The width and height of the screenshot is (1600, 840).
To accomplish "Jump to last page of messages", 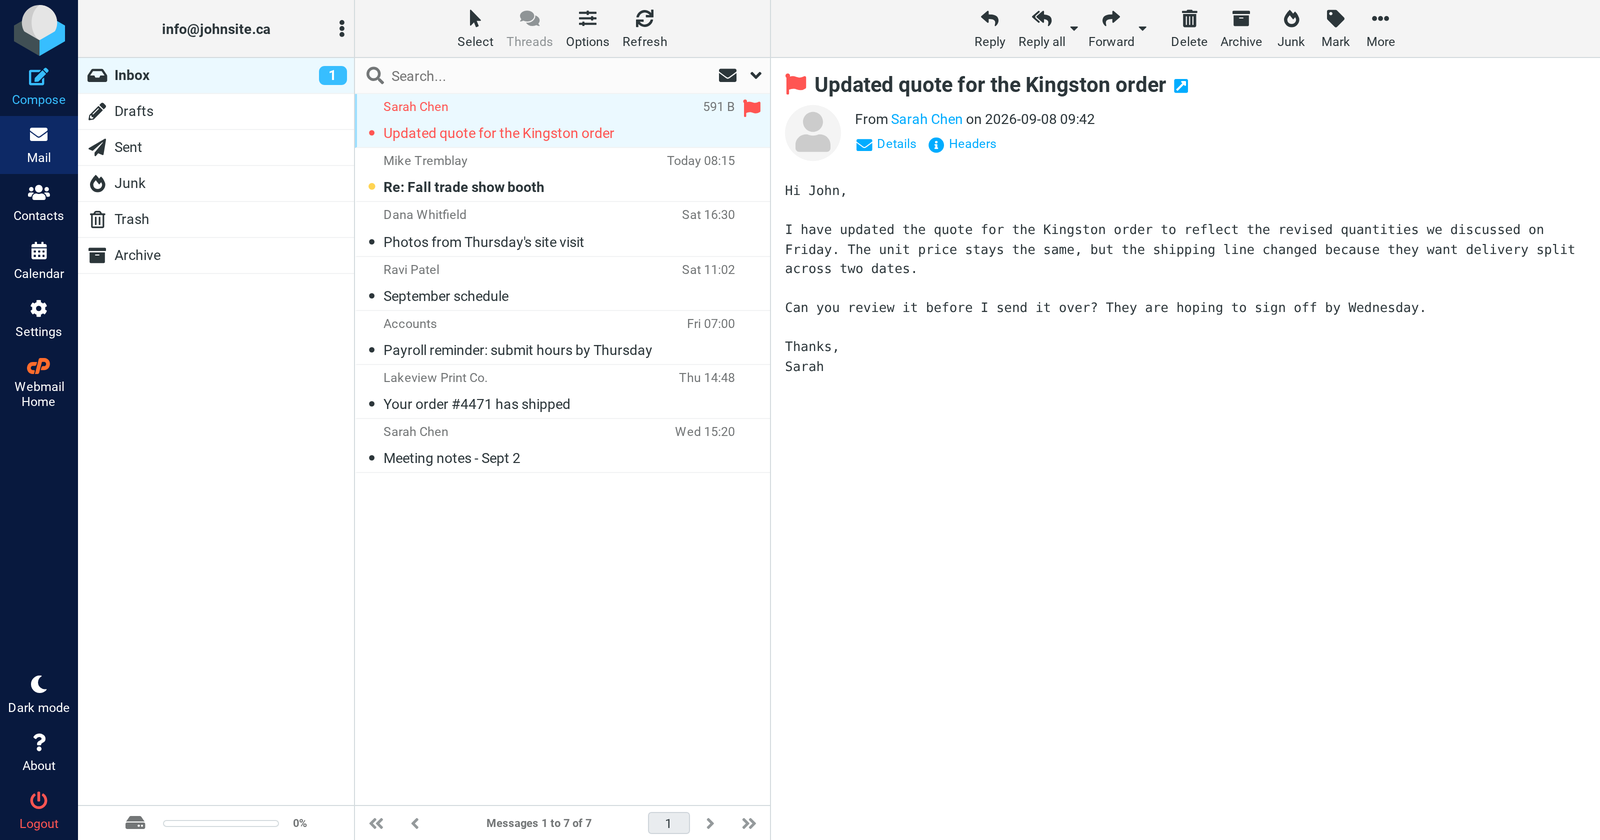I will coord(749,823).
